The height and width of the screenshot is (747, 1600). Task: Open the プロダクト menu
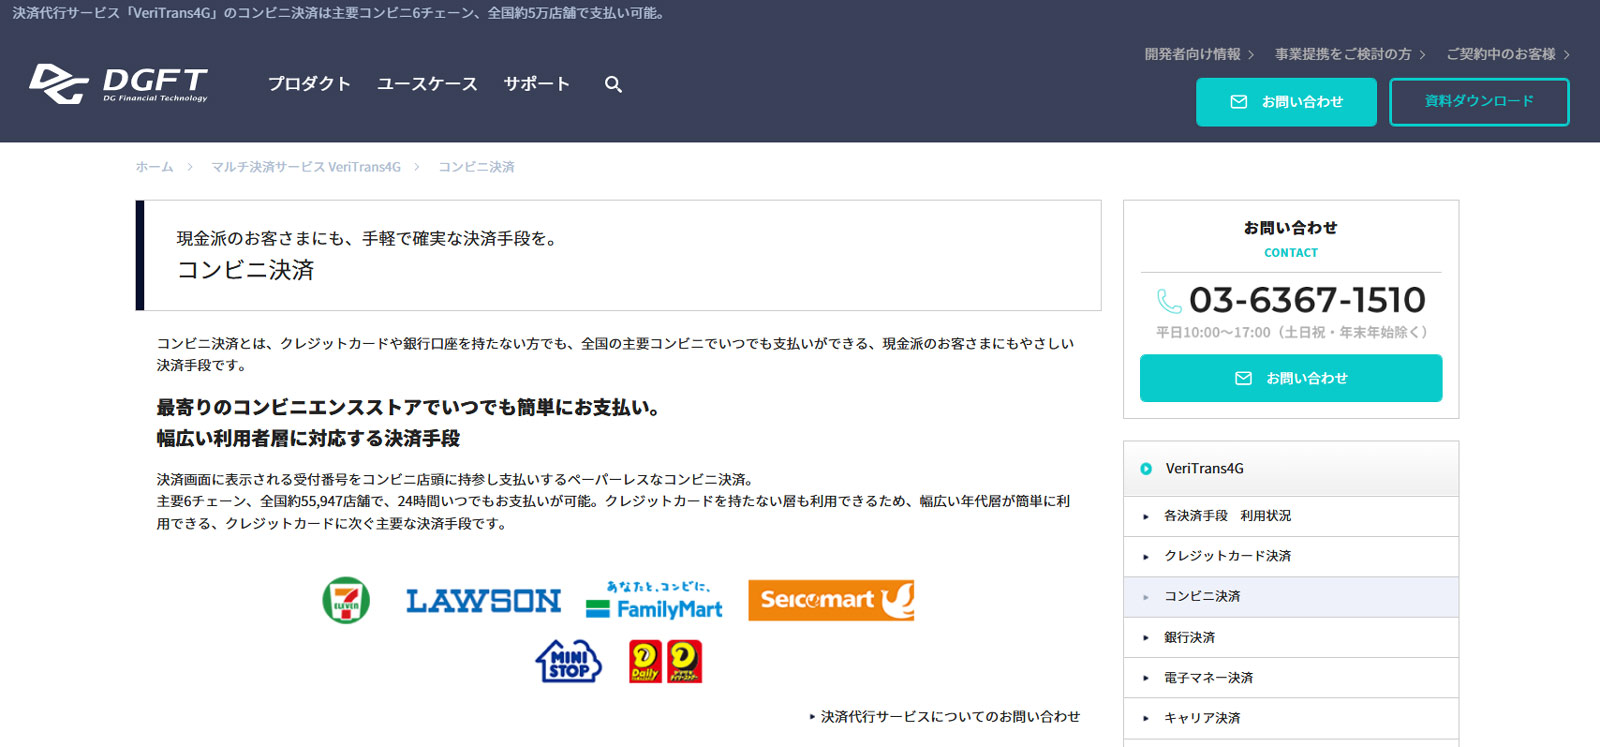tap(309, 84)
